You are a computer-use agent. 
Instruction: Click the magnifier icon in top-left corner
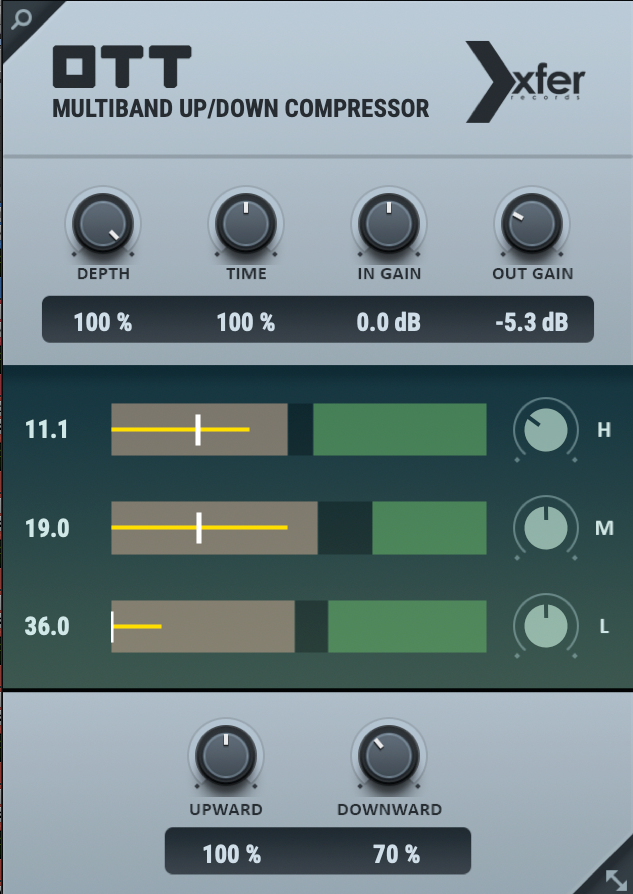(x=20, y=18)
